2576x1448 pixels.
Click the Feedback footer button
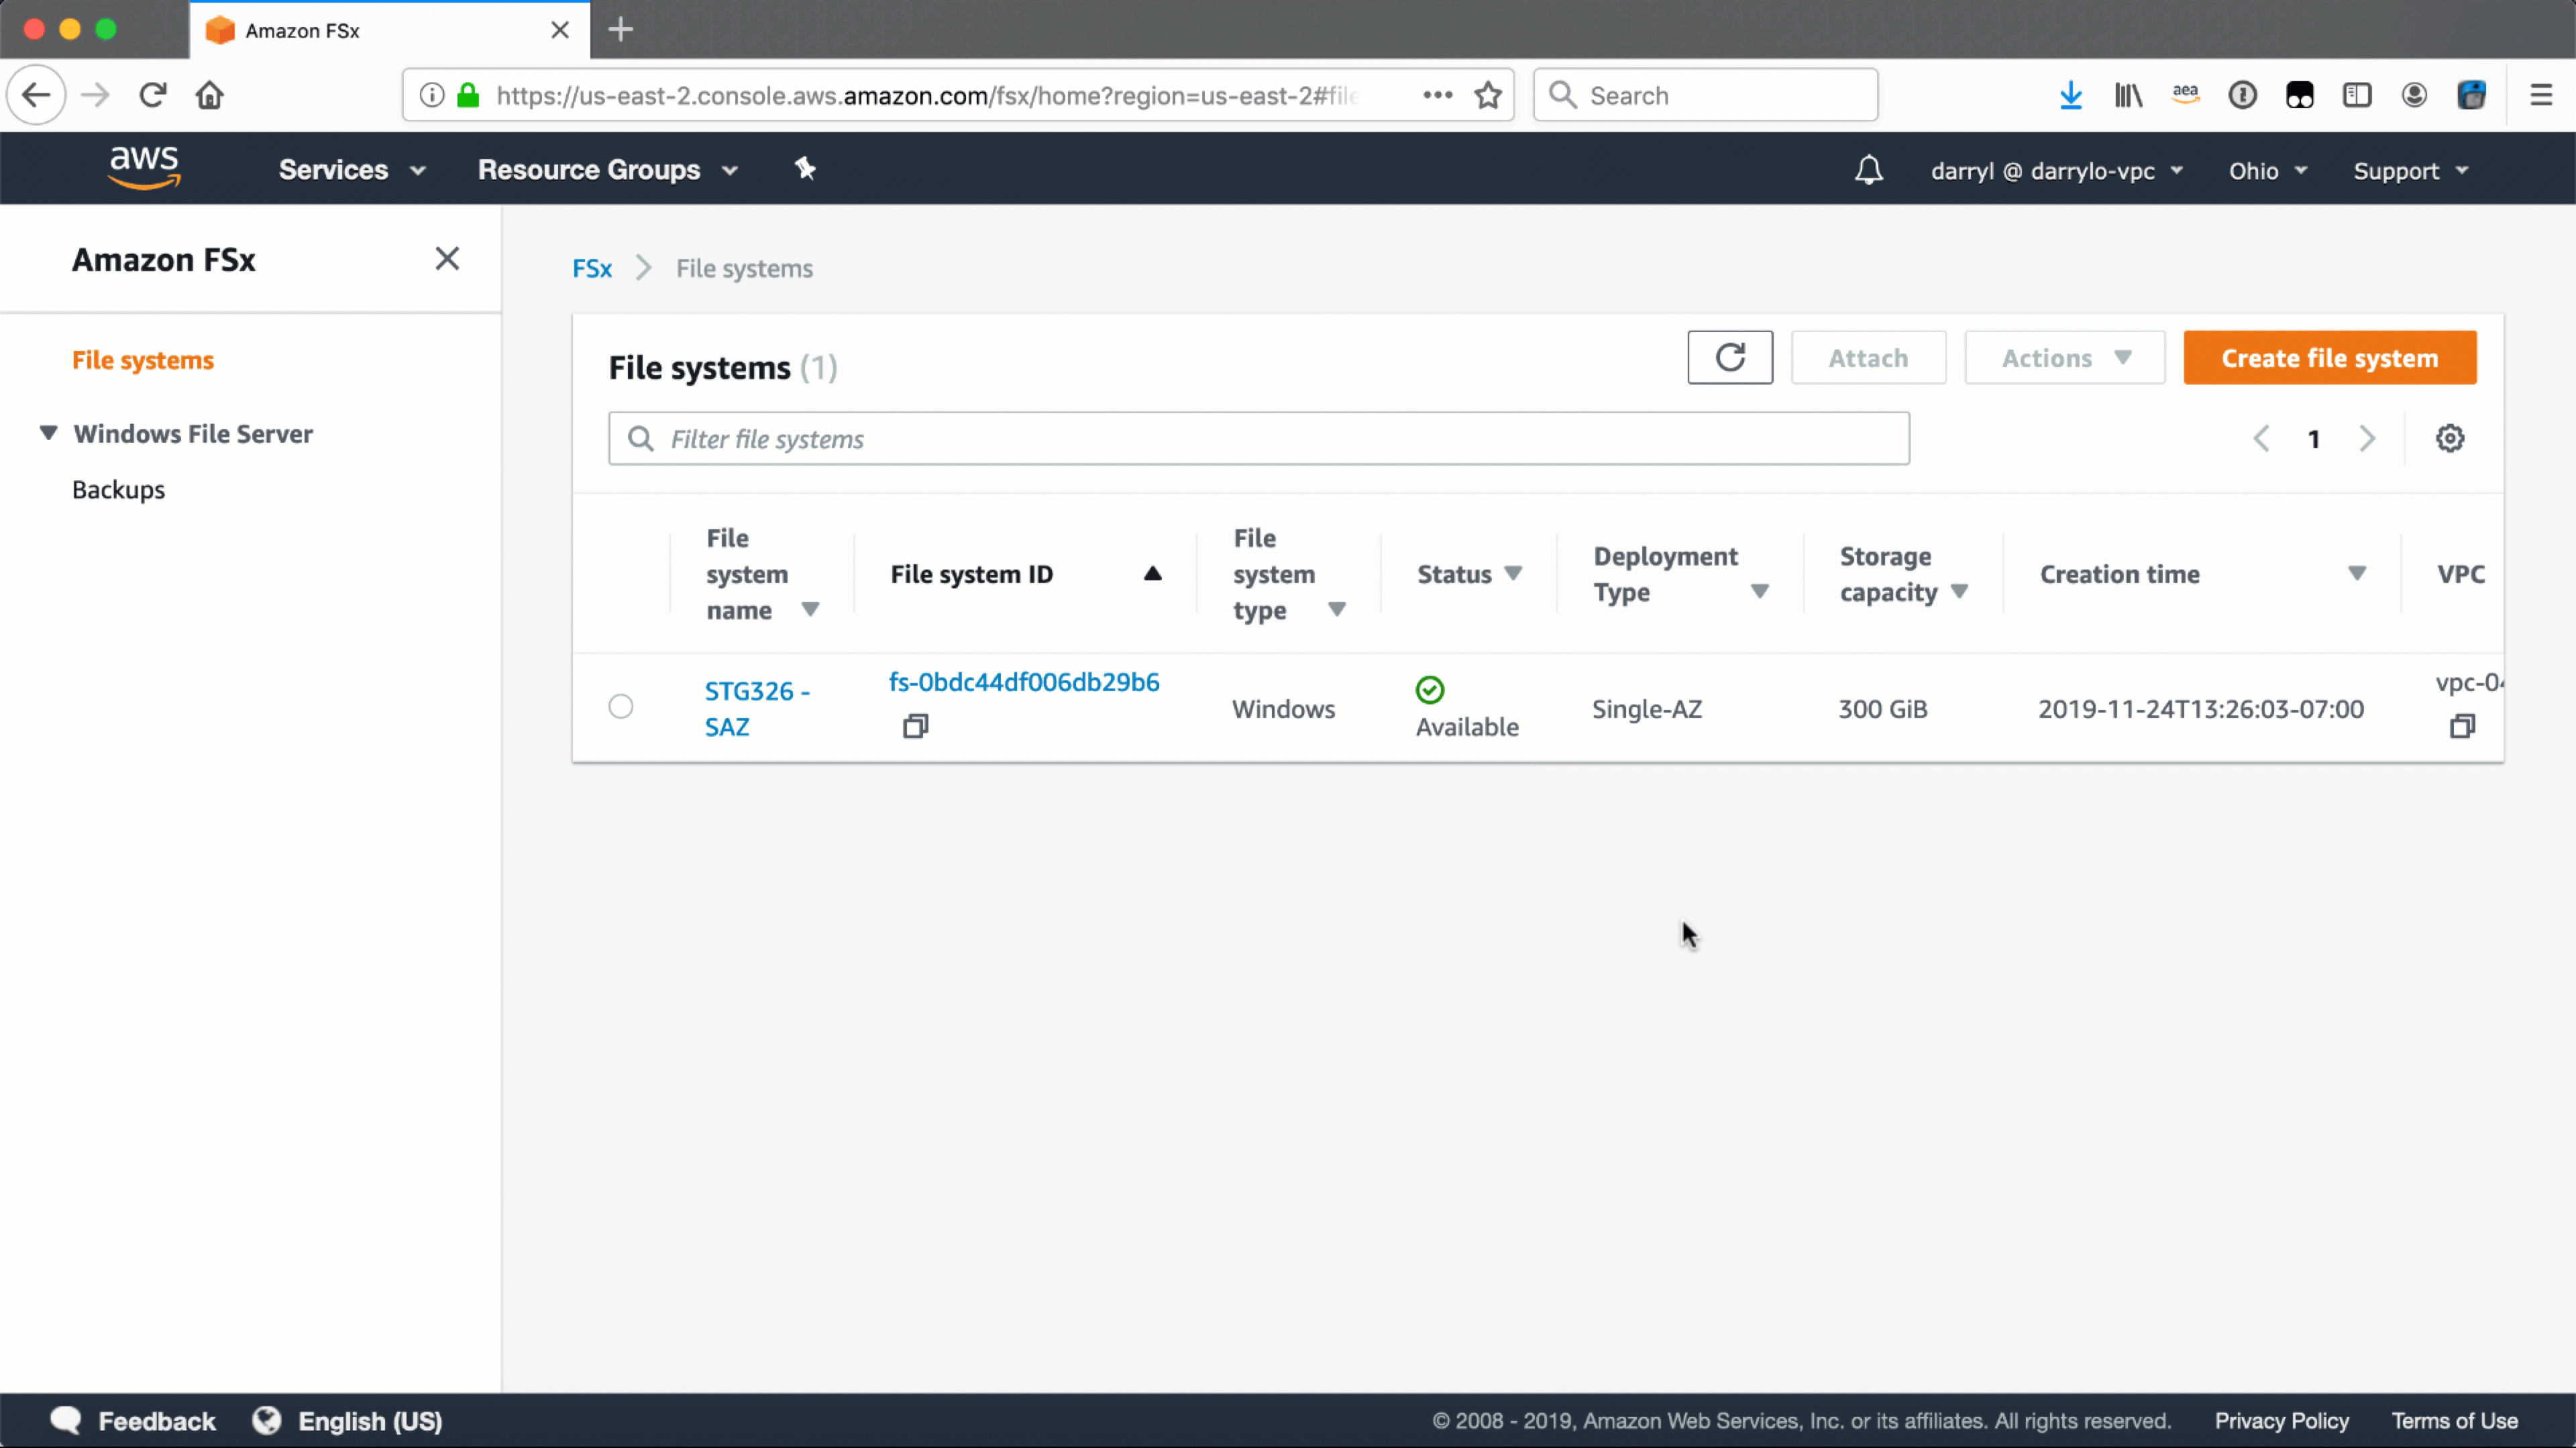click(156, 1421)
